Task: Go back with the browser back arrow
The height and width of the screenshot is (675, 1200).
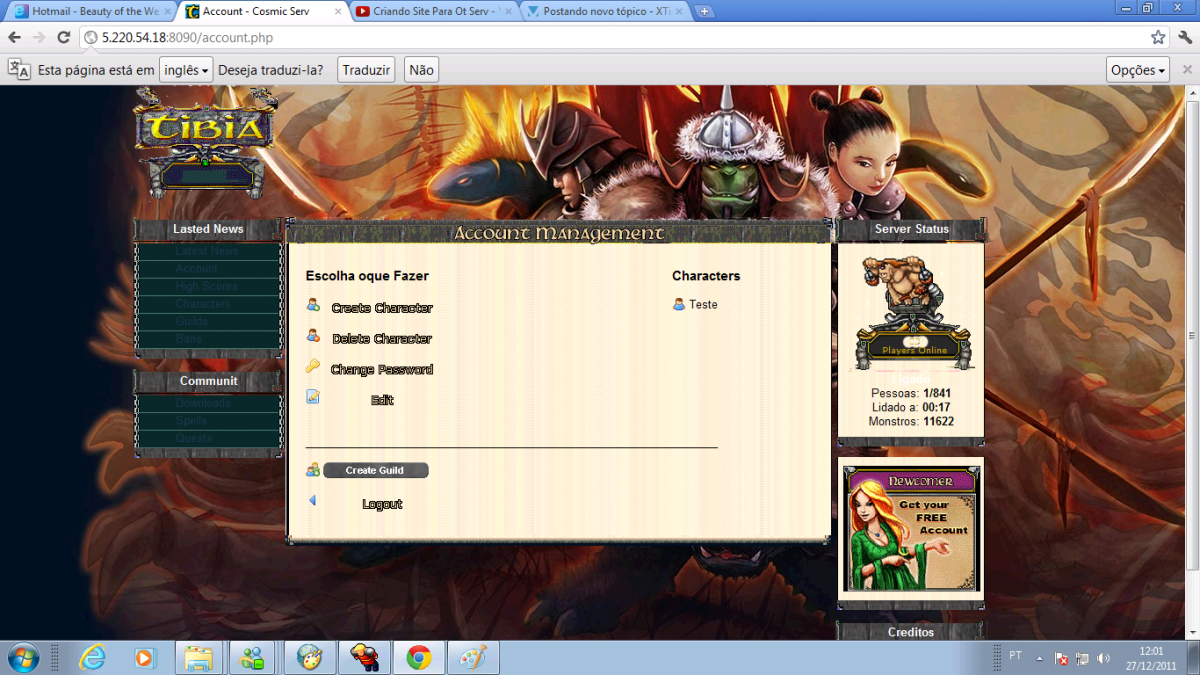Action: [x=15, y=38]
